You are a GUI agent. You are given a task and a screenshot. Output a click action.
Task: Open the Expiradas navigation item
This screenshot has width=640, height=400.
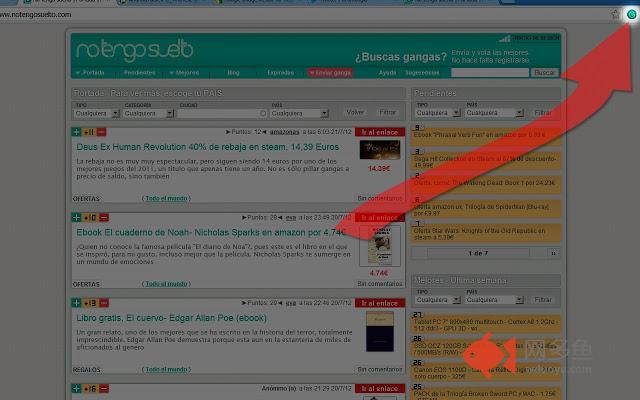pyautogui.click(x=280, y=73)
